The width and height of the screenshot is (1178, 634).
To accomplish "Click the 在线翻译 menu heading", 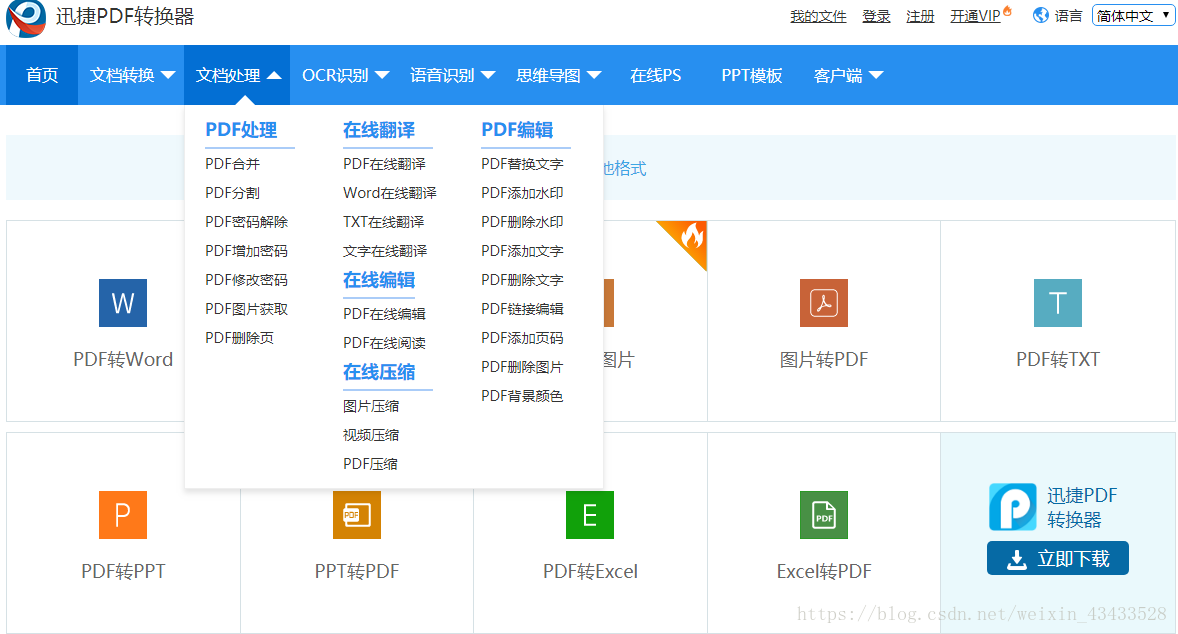I will point(379,130).
